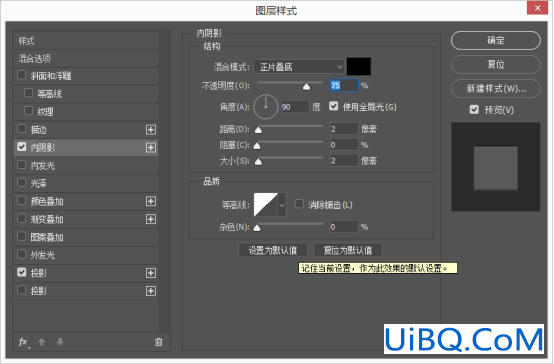Open the black shadow color swatch
Image resolution: width=554 pixels, height=364 pixels.
[359, 67]
